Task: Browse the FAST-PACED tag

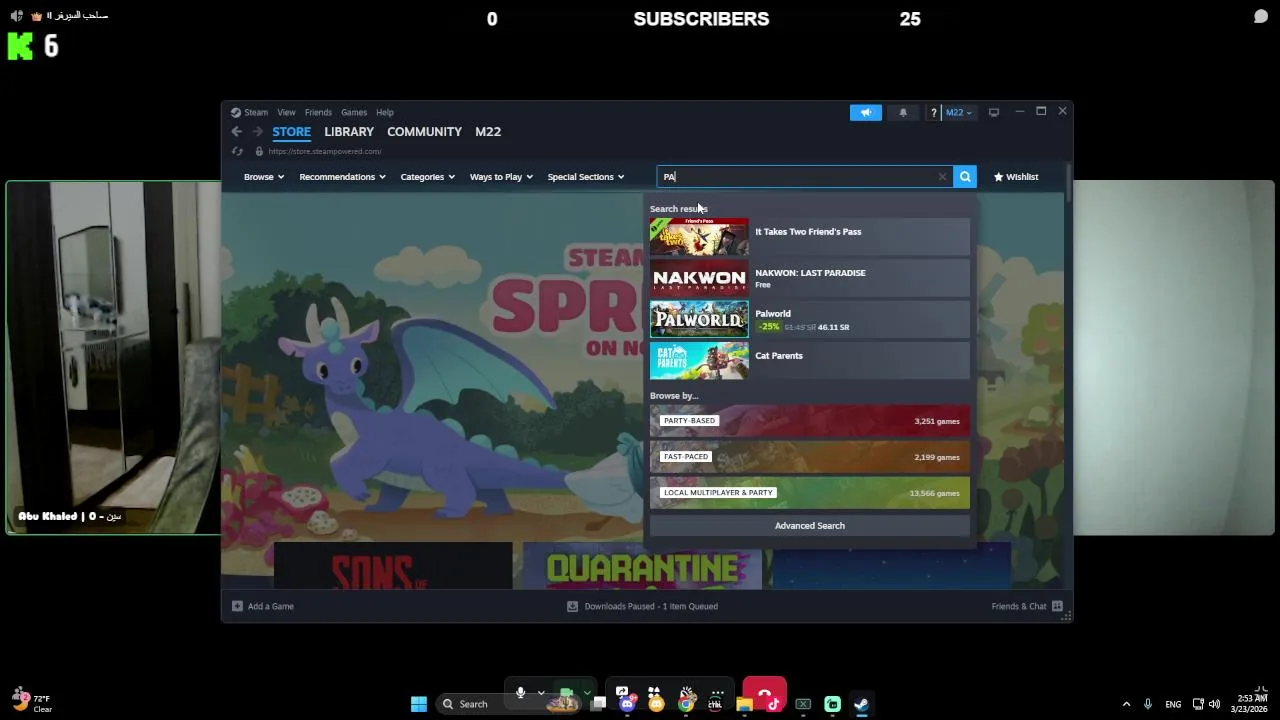Action: pyautogui.click(x=810, y=457)
